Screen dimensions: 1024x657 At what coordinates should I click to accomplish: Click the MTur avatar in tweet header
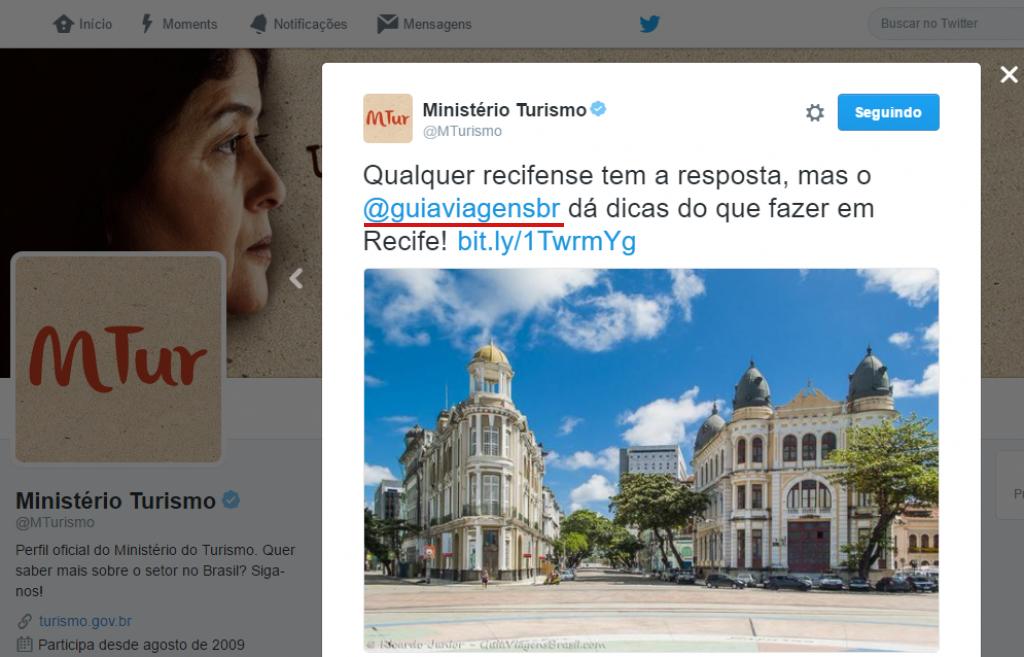[x=388, y=118]
